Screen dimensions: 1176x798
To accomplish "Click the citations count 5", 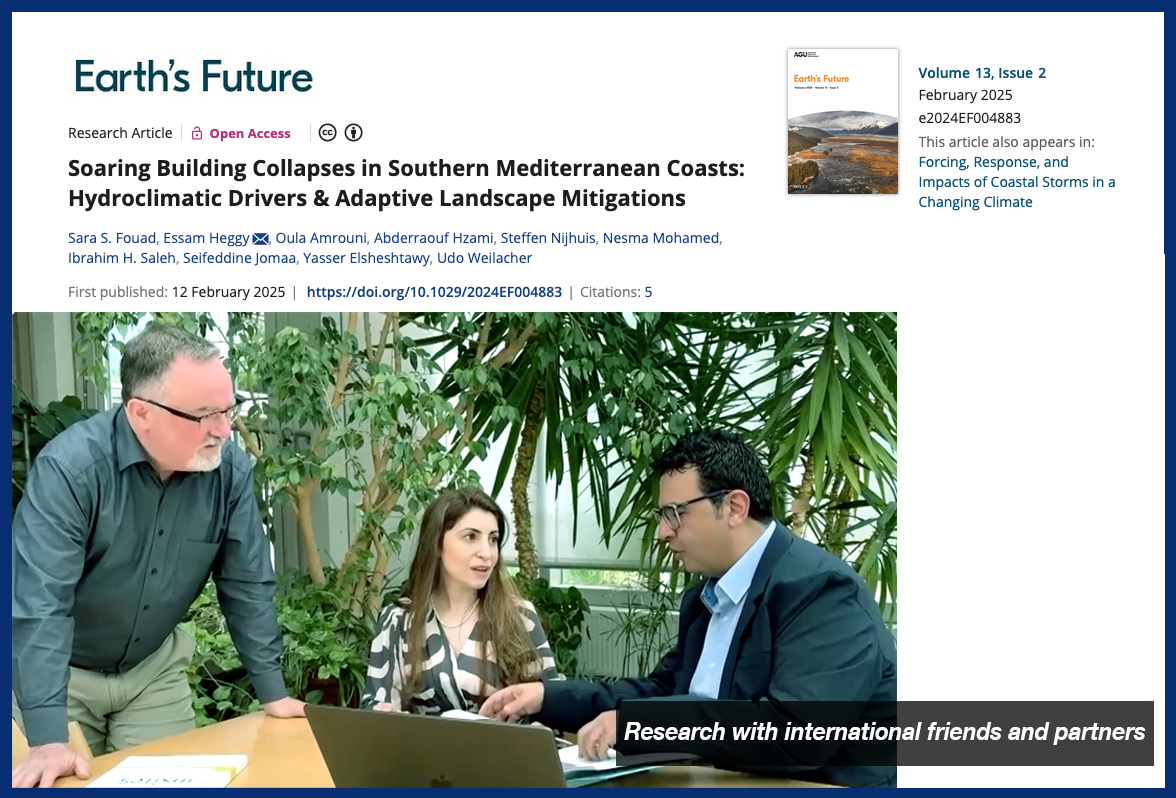I will point(648,292).
